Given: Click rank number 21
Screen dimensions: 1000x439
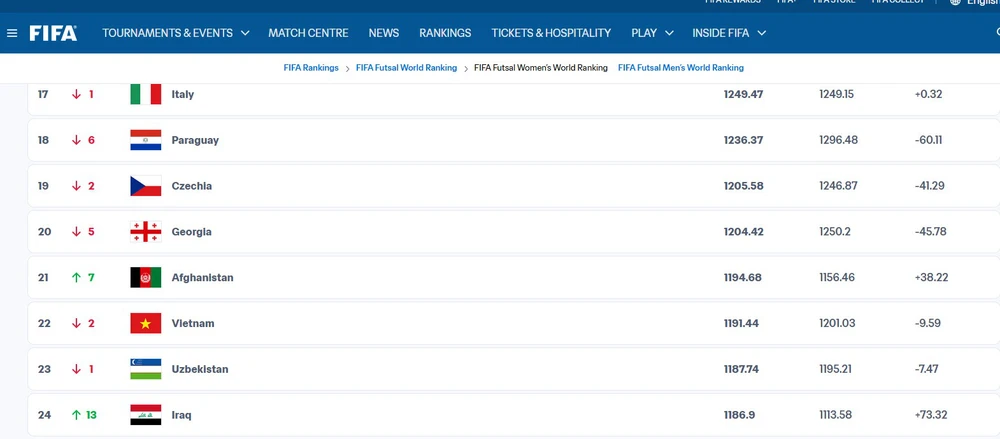Looking at the screenshot, I should click(x=43, y=278).
